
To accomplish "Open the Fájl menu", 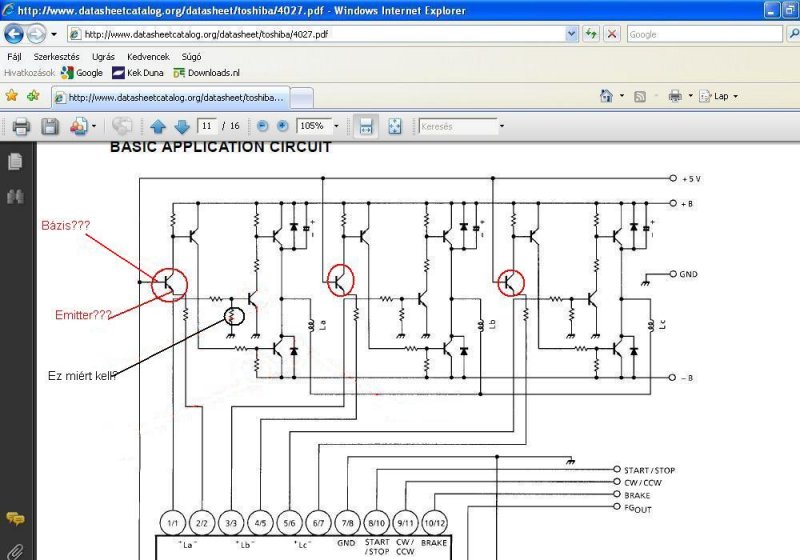I will pyautogui.click(x=14, y=57).
